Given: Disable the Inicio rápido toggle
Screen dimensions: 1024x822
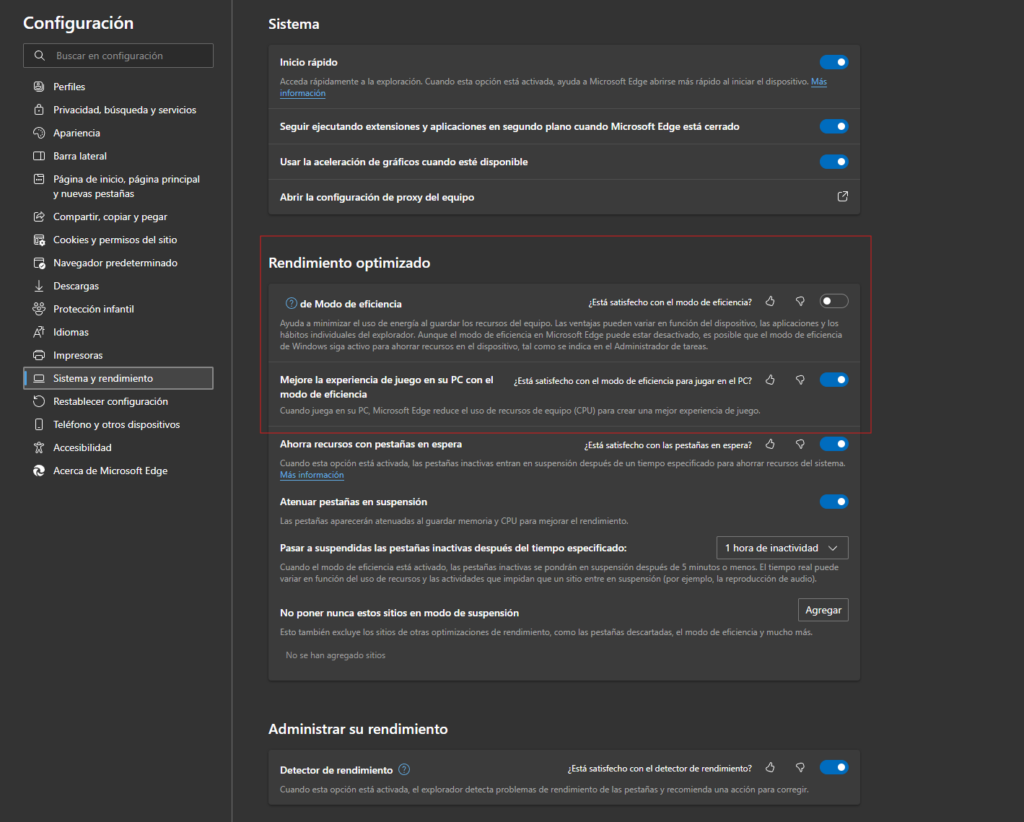Looking at the screenshot, I should pyautogui.click(x=834, y=62).
